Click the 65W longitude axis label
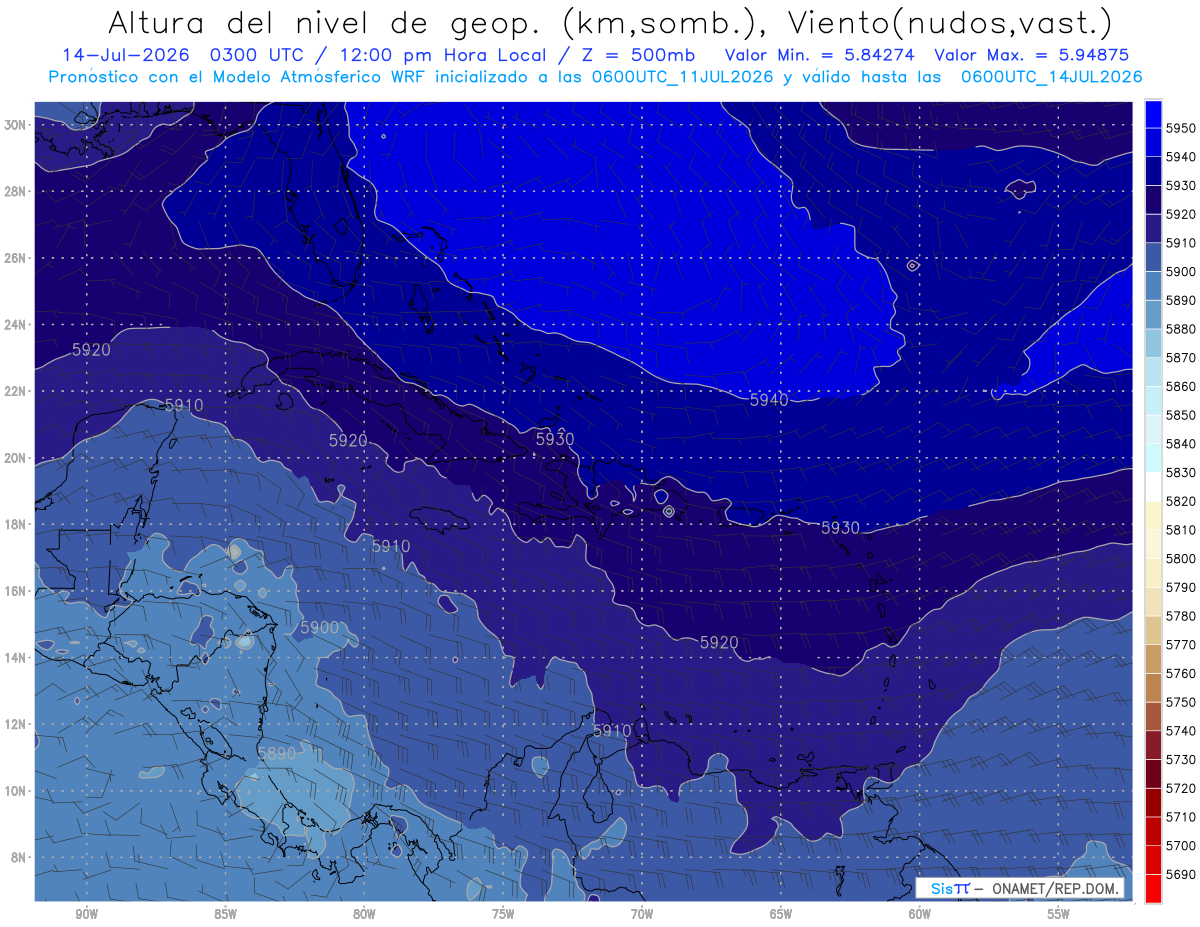The width and height of the screenshot is (1200, 927). (781, 914)
